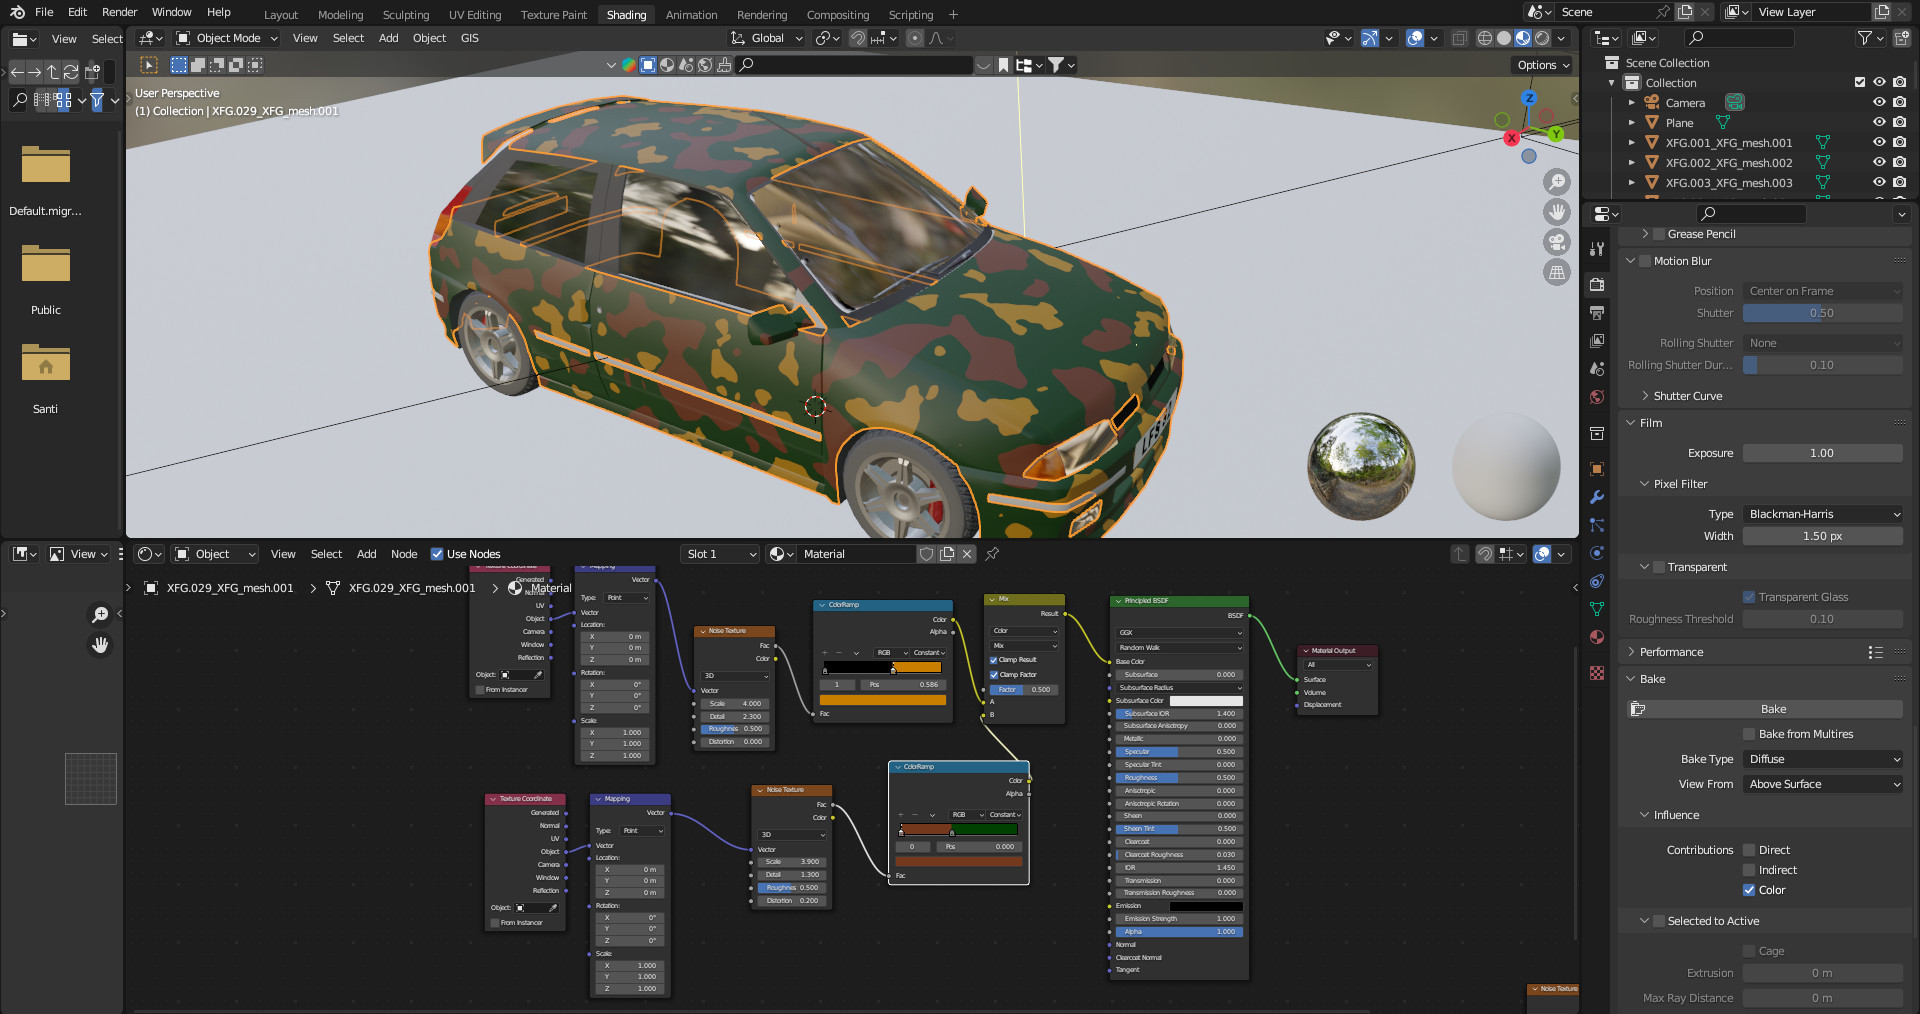Screen dimensions: 1920x1014
Task: Open the Texture properties tab (checker icon)
Action: [1597, 673]
